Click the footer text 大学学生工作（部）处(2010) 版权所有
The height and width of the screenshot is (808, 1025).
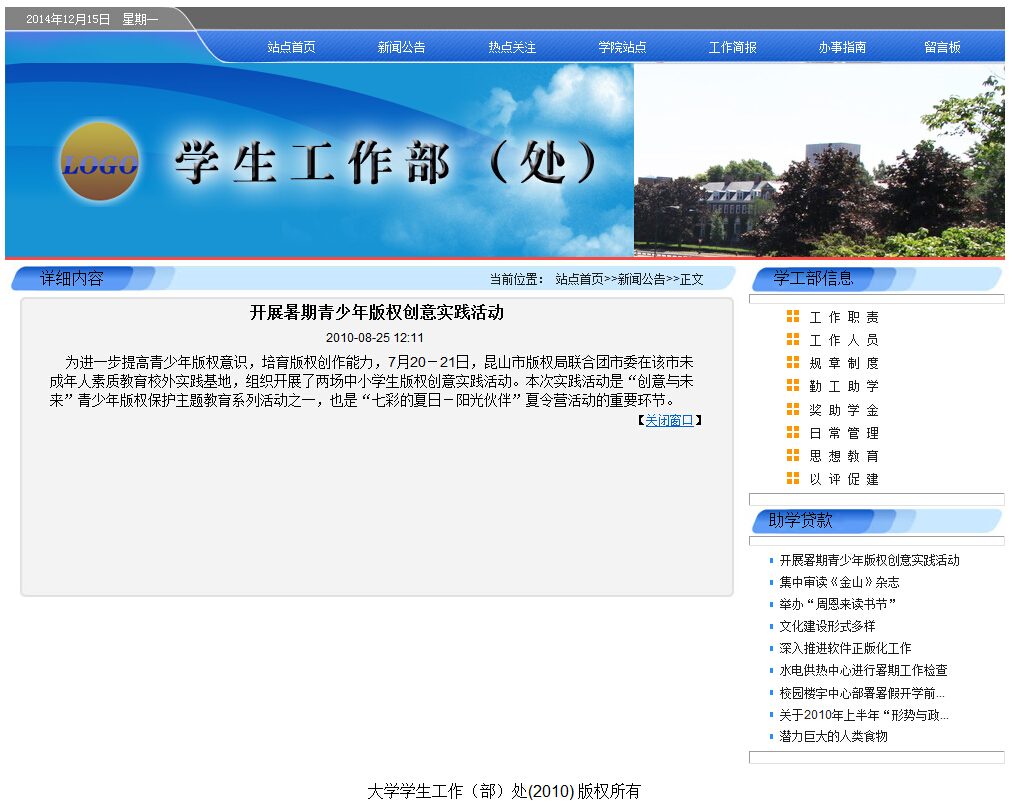click(x=504, y=791)
